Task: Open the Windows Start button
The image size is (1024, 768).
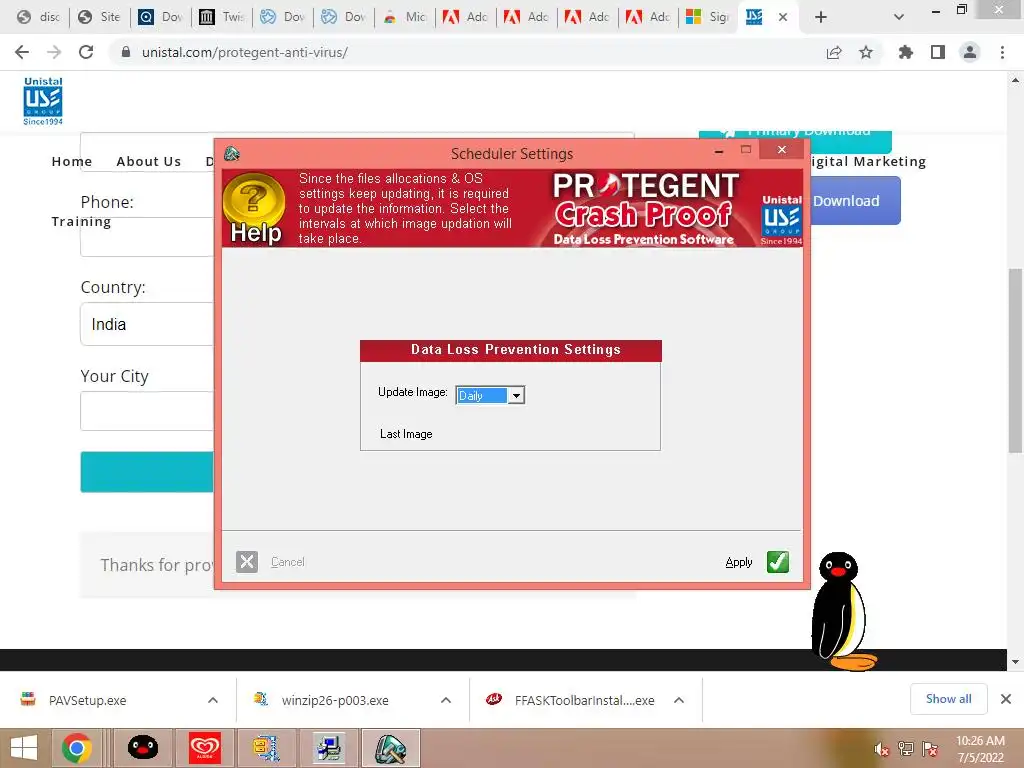Action: click(24, 748)
